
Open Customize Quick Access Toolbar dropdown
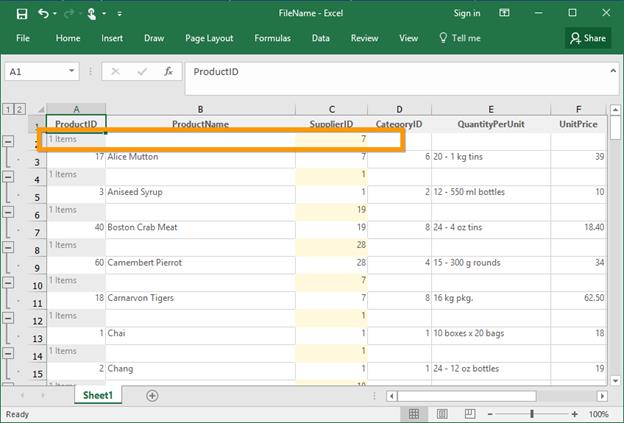[119, 14]
